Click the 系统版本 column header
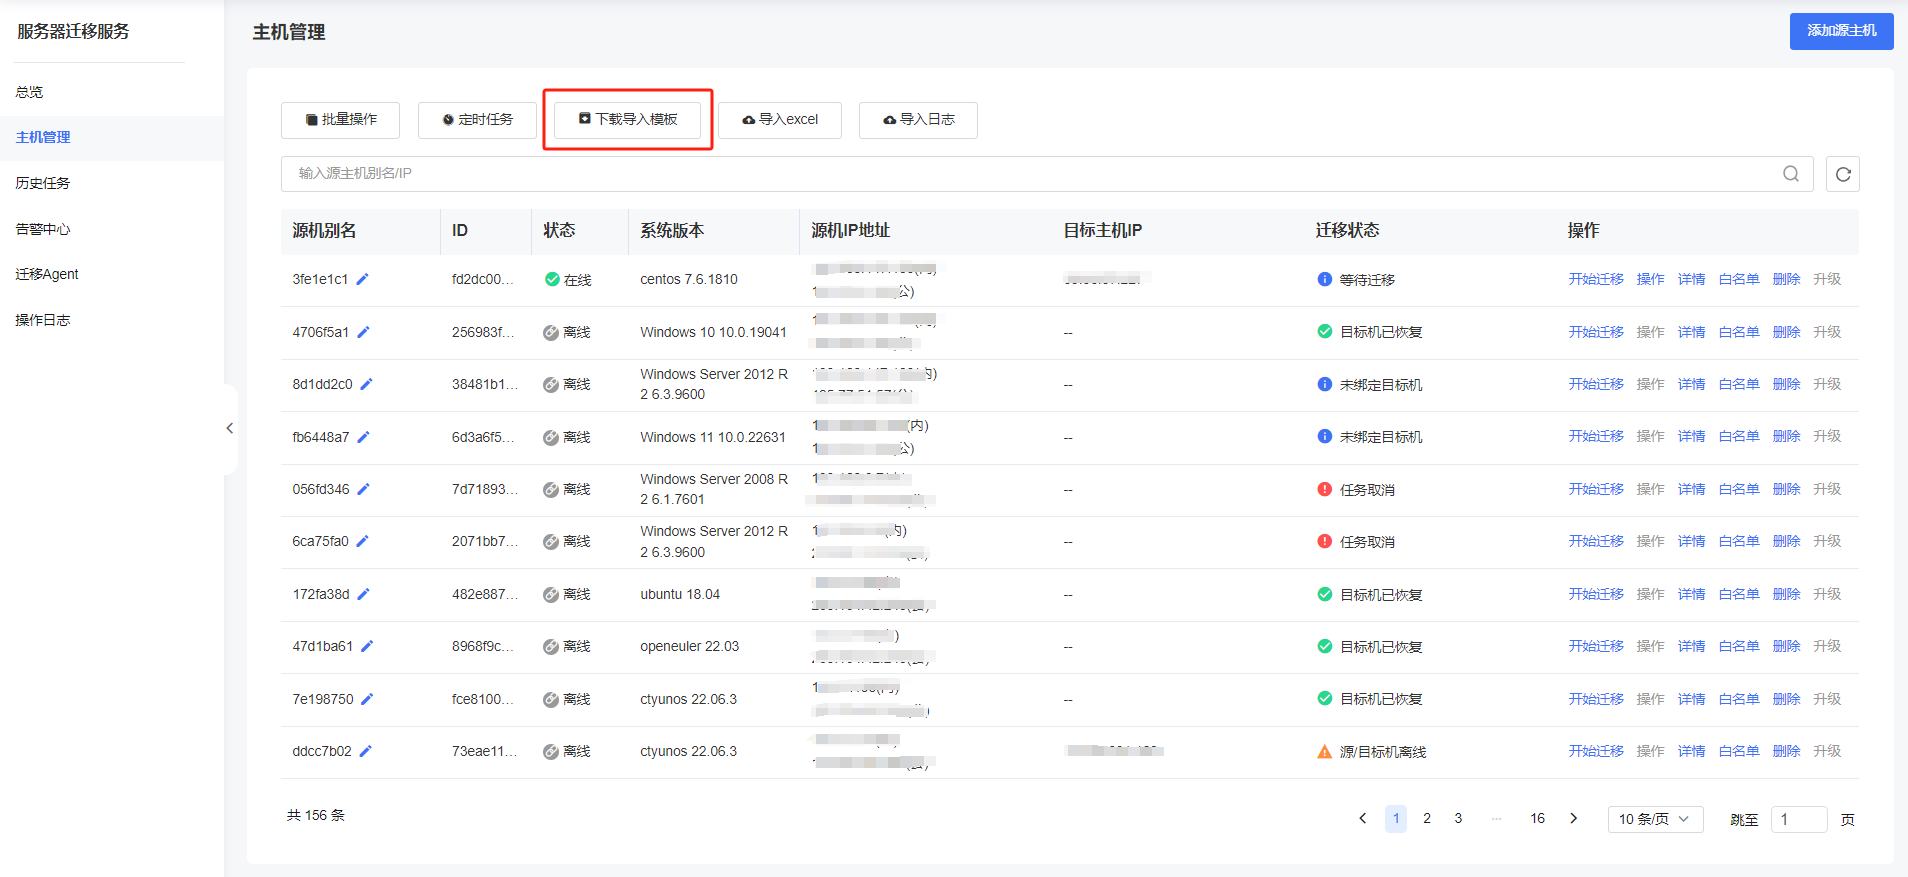The width and height of the screenshot is (1908, 877). (x=672, y=230)
